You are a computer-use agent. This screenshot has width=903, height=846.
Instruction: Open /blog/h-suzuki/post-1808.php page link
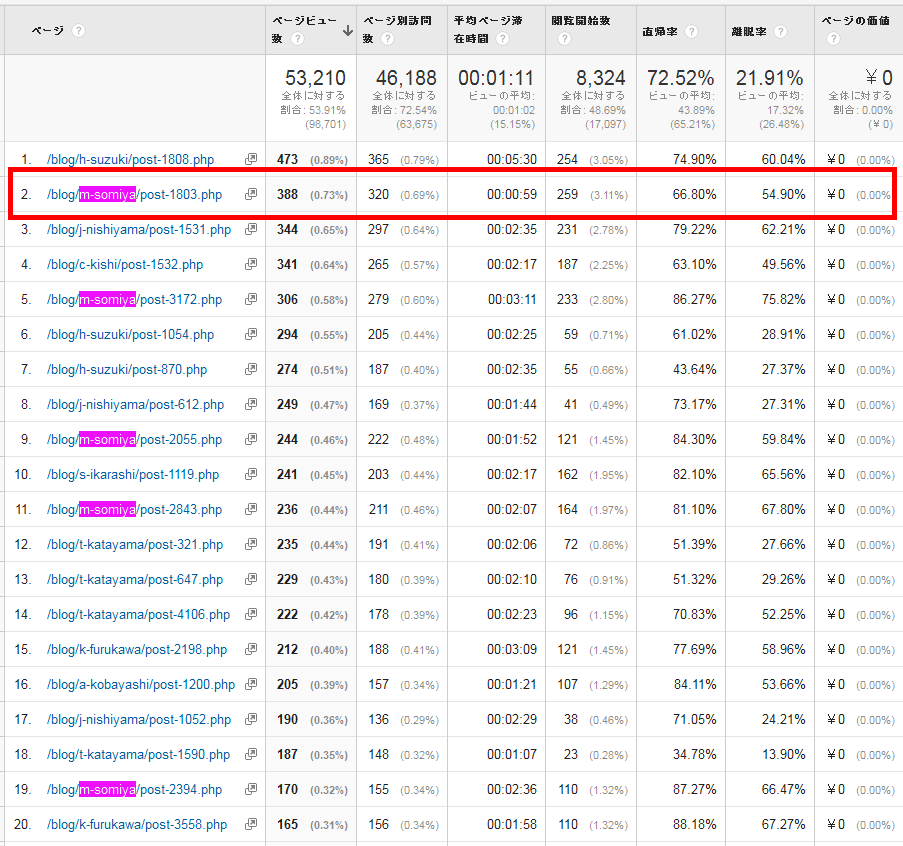[x=130, y=160]
